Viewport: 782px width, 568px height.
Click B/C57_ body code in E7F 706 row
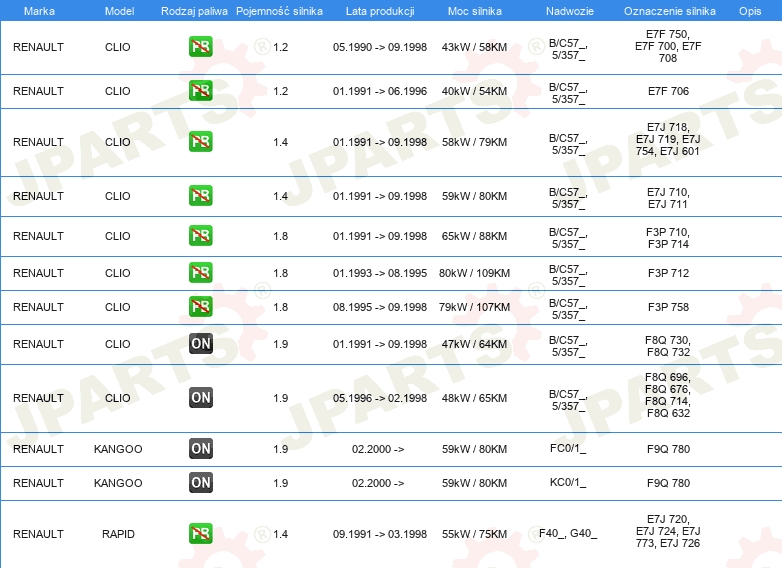[x=568, y=93]
